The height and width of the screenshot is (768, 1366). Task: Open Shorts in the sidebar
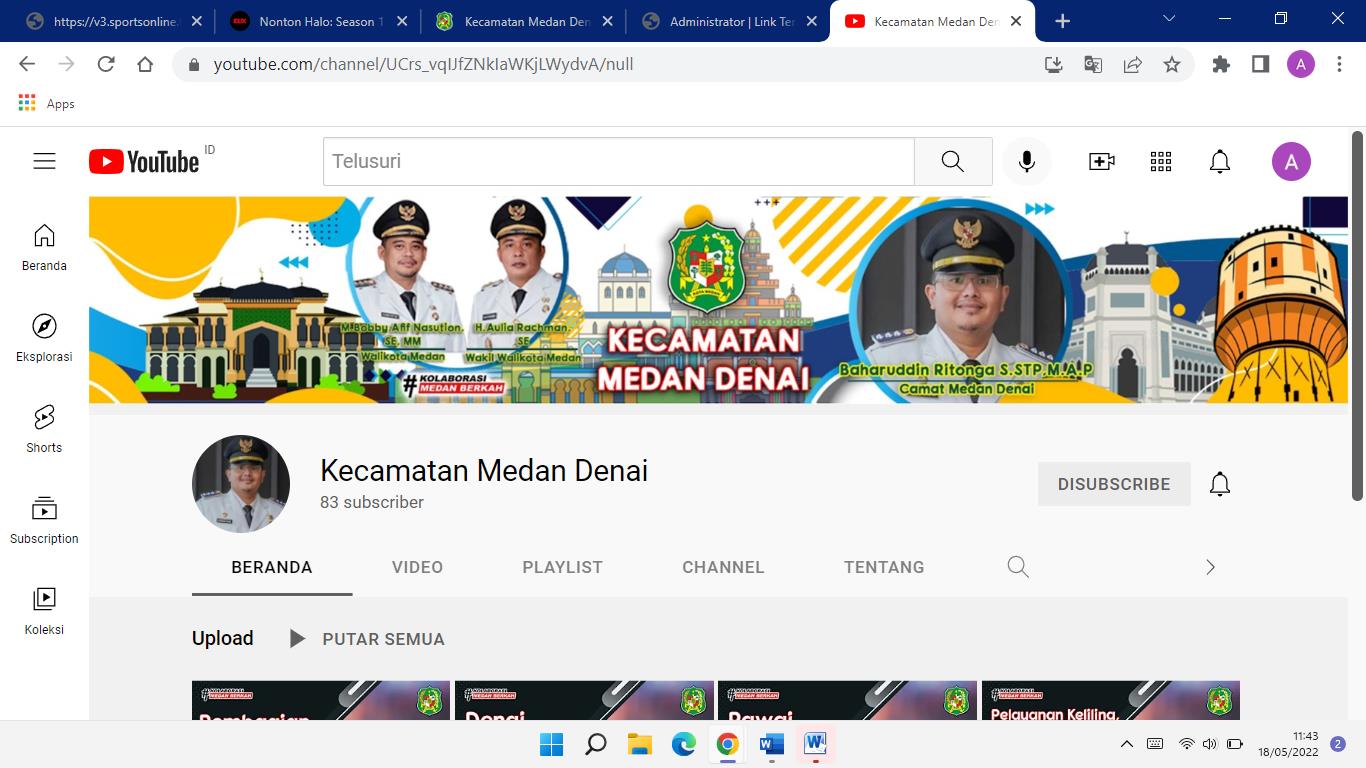pyautogui.click(x=44, y=429)
